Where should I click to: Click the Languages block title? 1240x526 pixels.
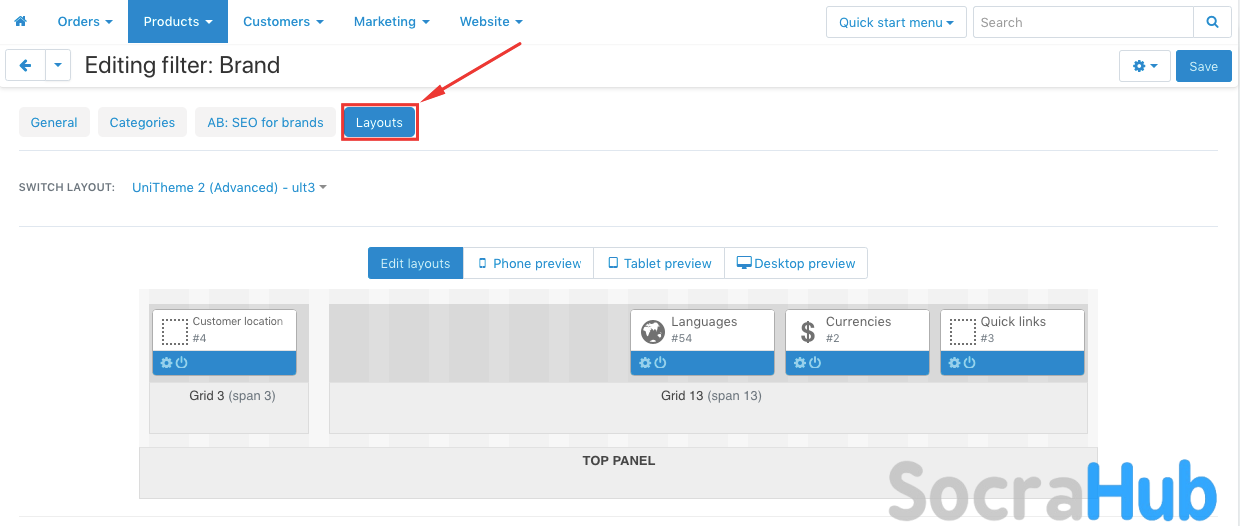click(x=704, y=322)
